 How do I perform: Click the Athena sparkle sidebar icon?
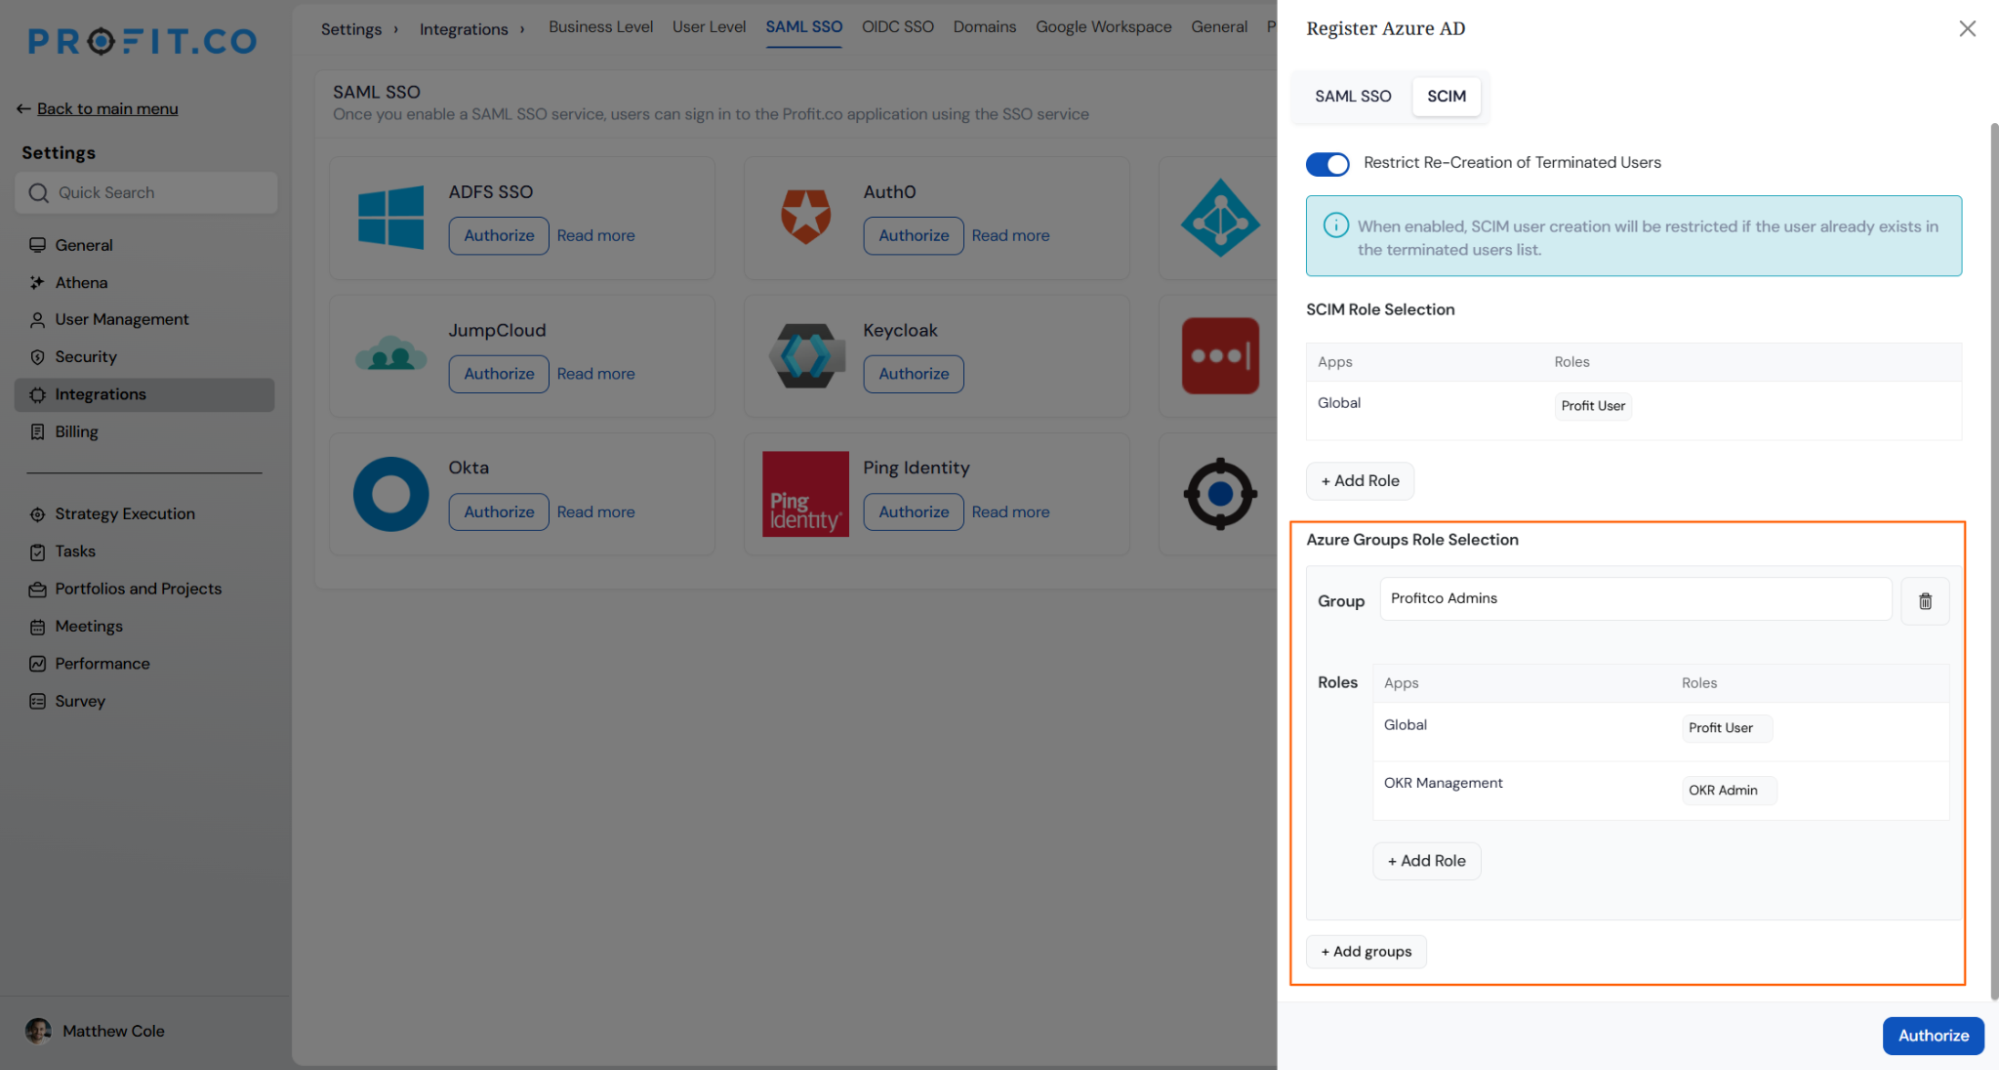coord(37,283)
